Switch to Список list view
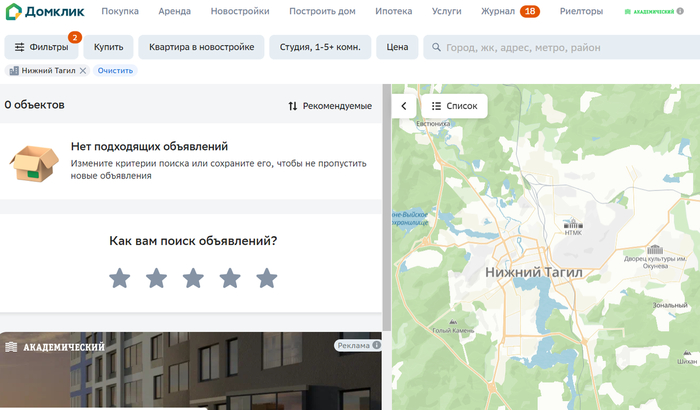700x410 pixels. point(454,106)
